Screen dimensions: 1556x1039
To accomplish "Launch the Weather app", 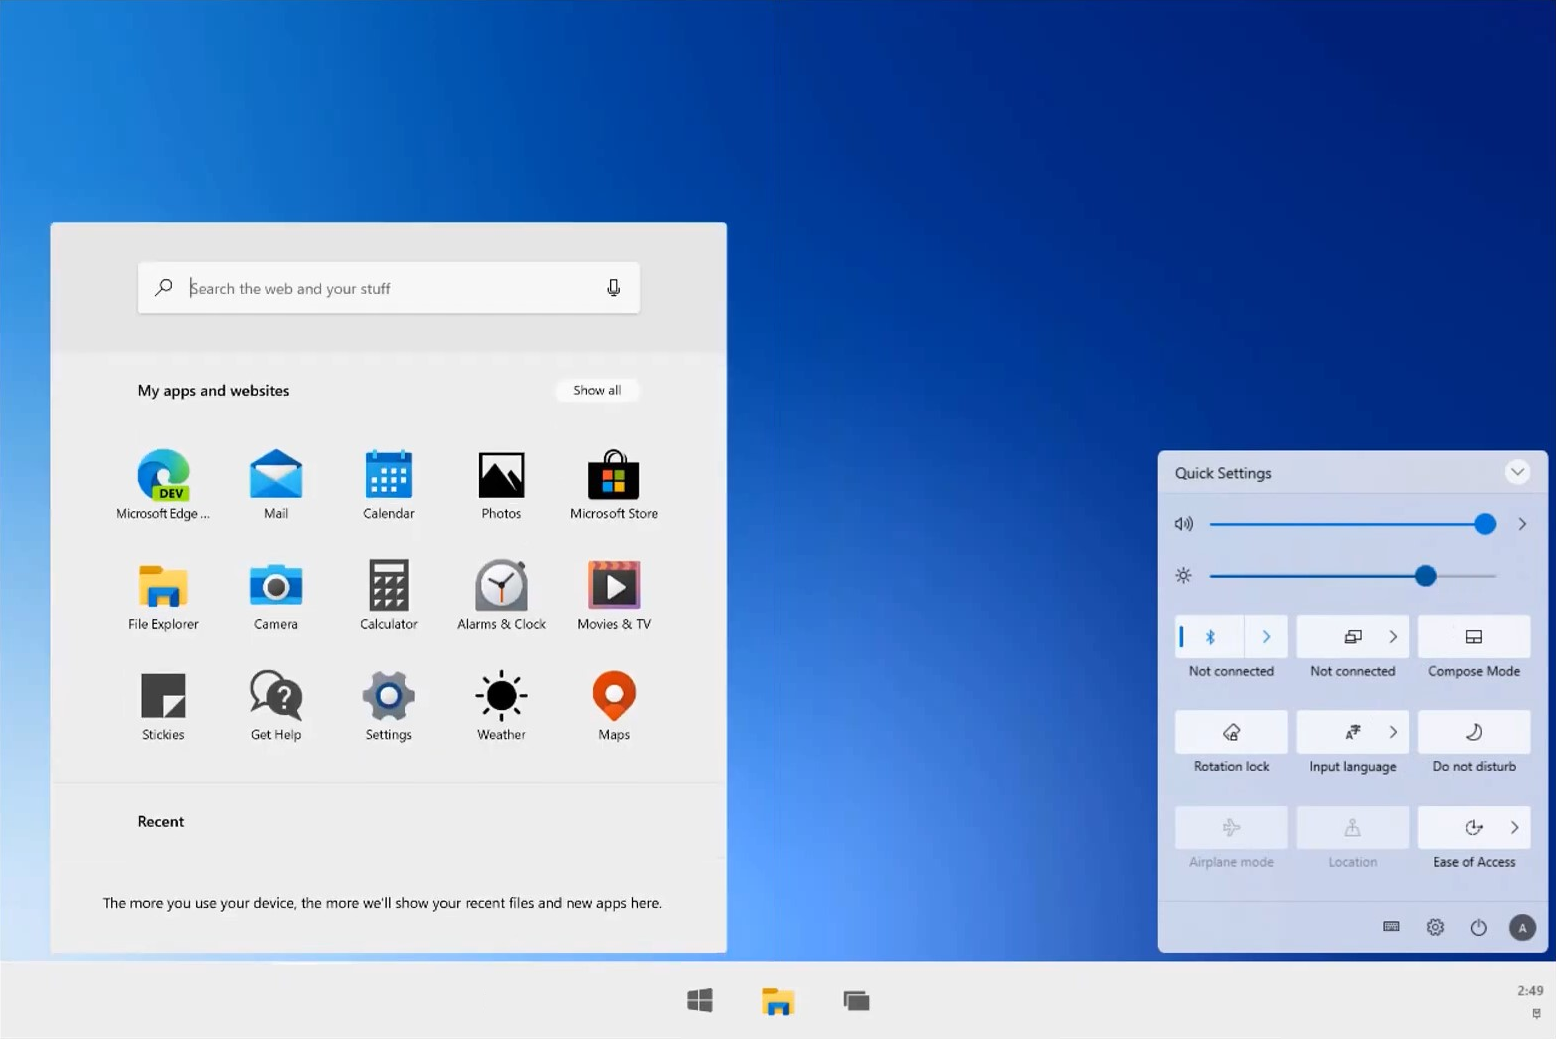I will [500, 697].
